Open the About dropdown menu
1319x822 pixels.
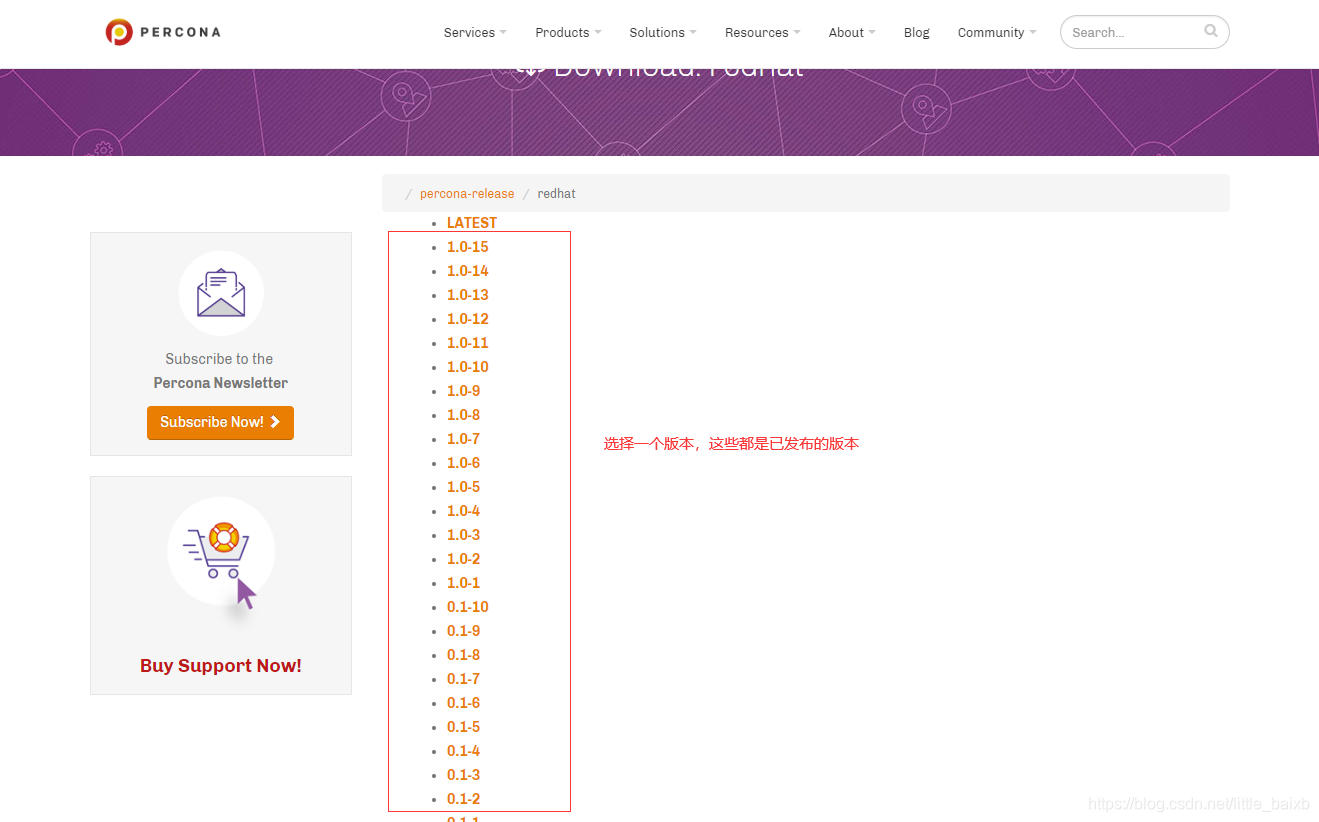coord(852,32)
